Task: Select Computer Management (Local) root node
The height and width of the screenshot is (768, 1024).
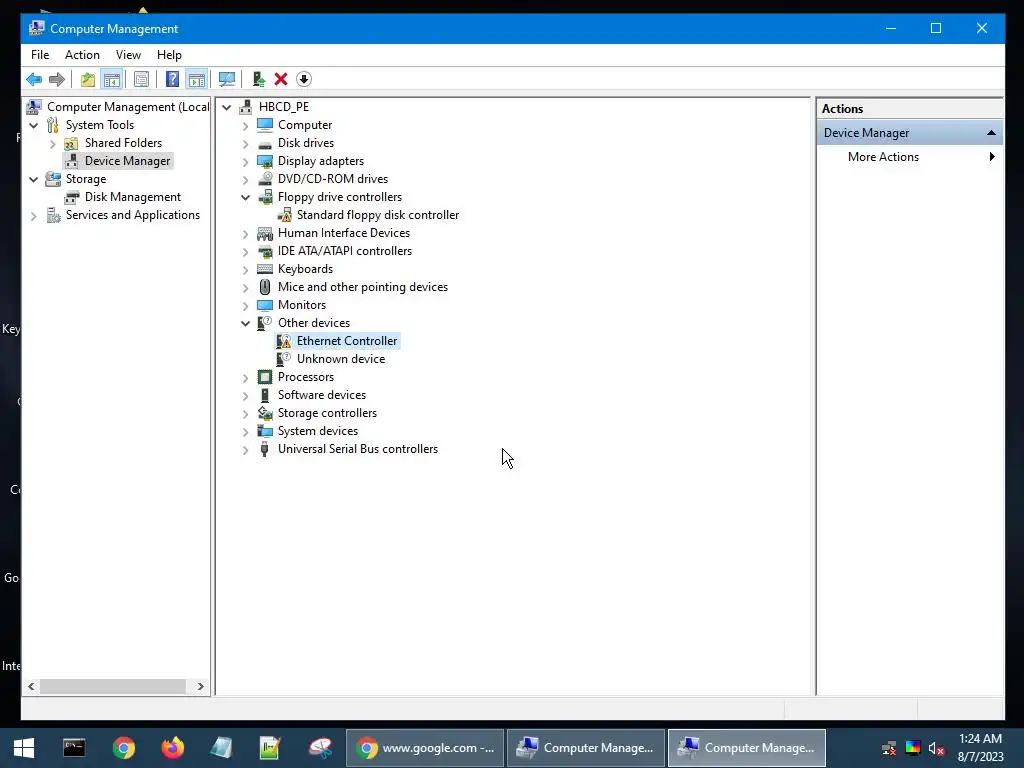Action: pos(128,106)
